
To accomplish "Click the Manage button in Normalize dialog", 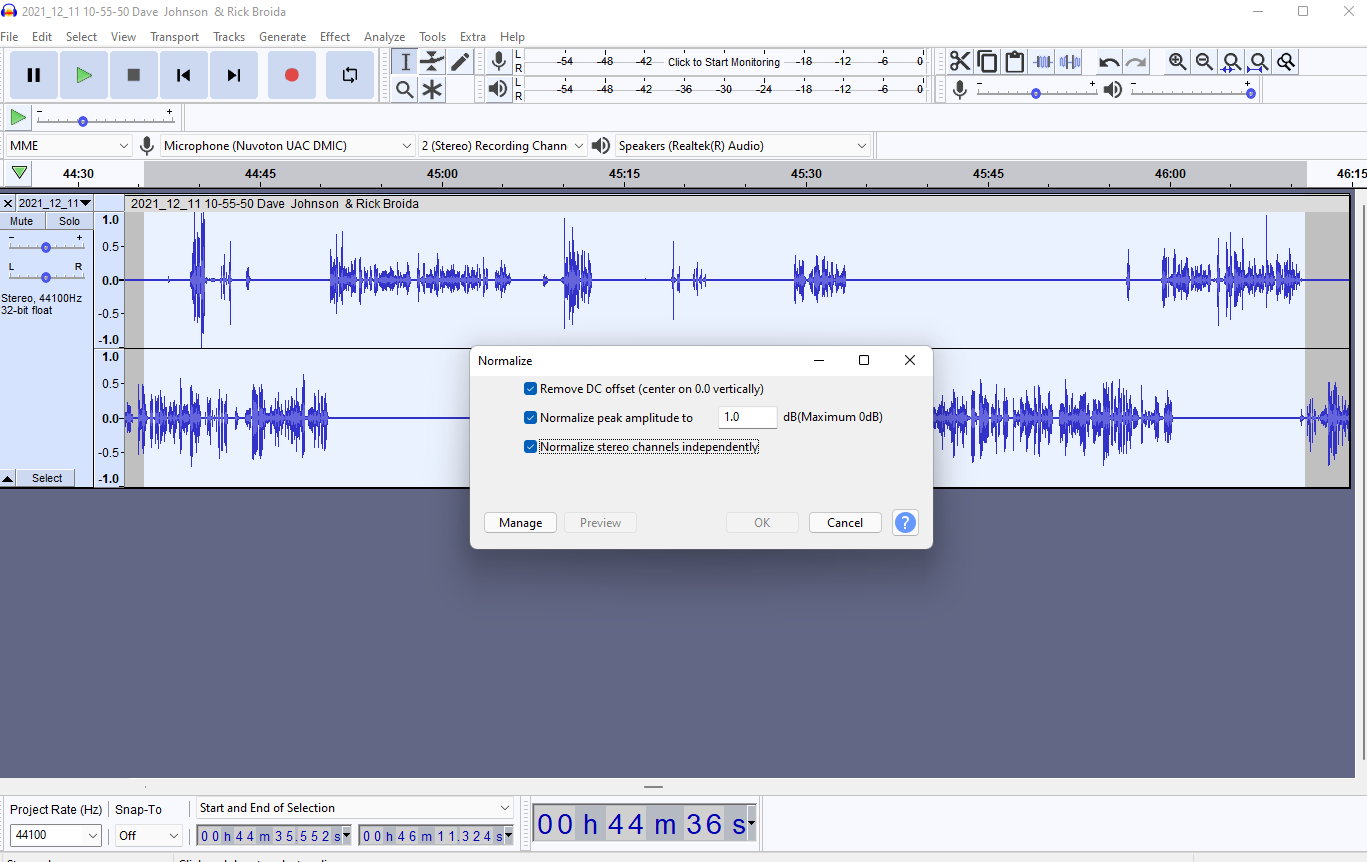I will [521, 522].
